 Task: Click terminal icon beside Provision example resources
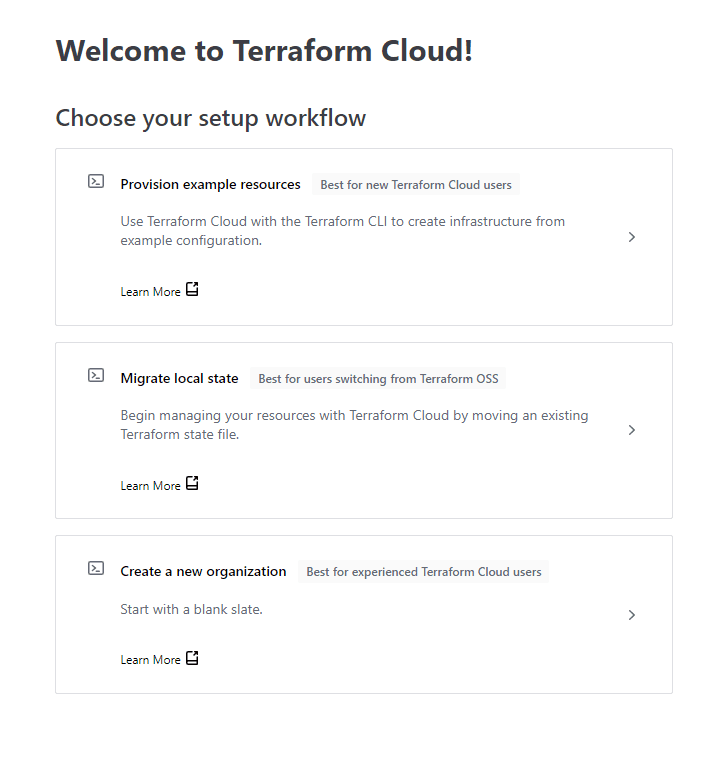point(96,182)
